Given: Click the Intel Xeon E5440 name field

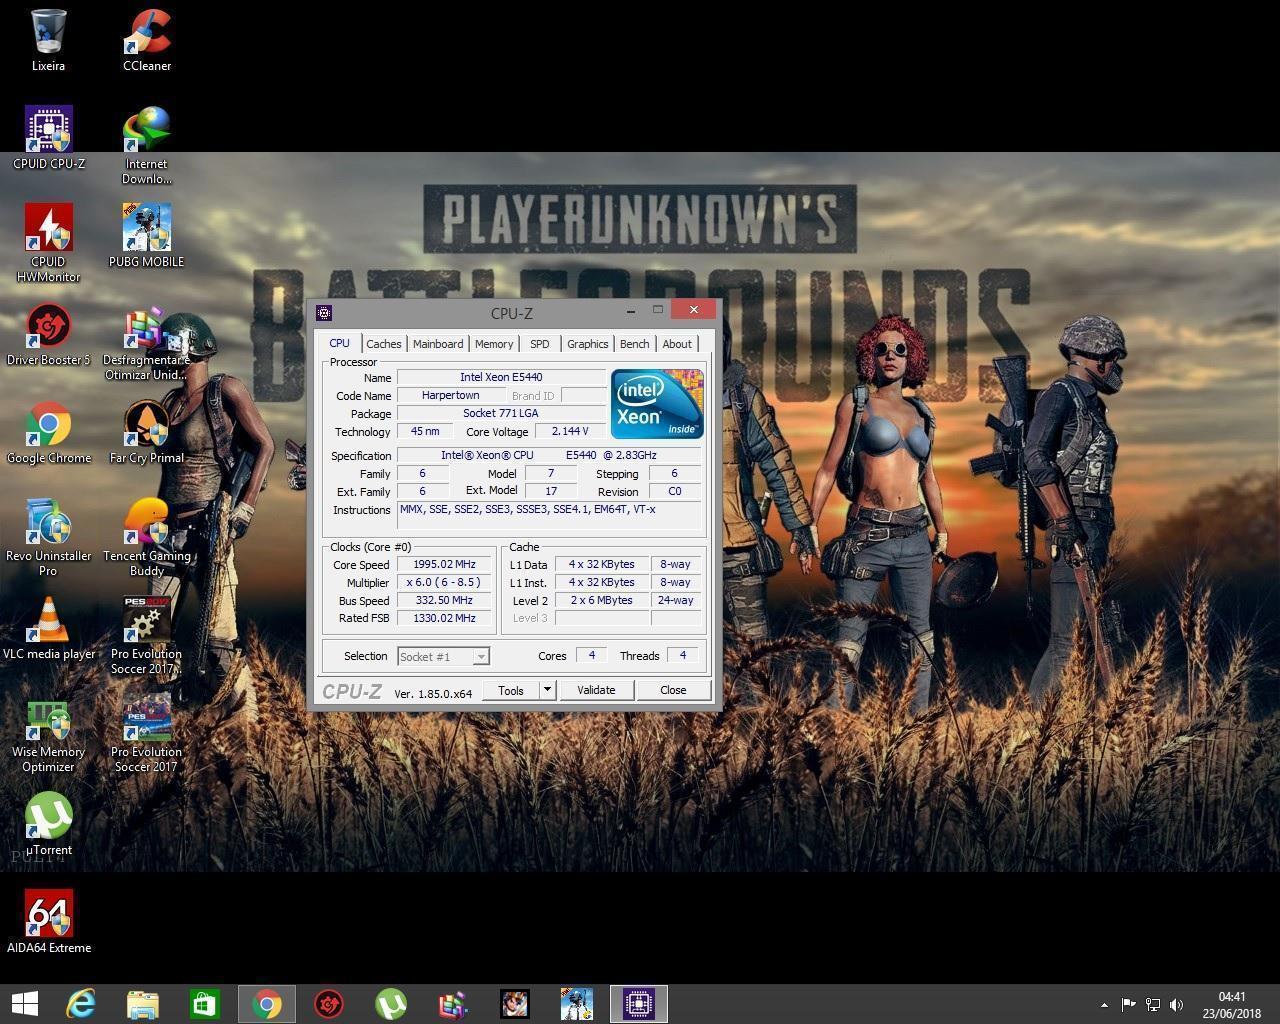Looking at the screenshot, I should [501, 377].
